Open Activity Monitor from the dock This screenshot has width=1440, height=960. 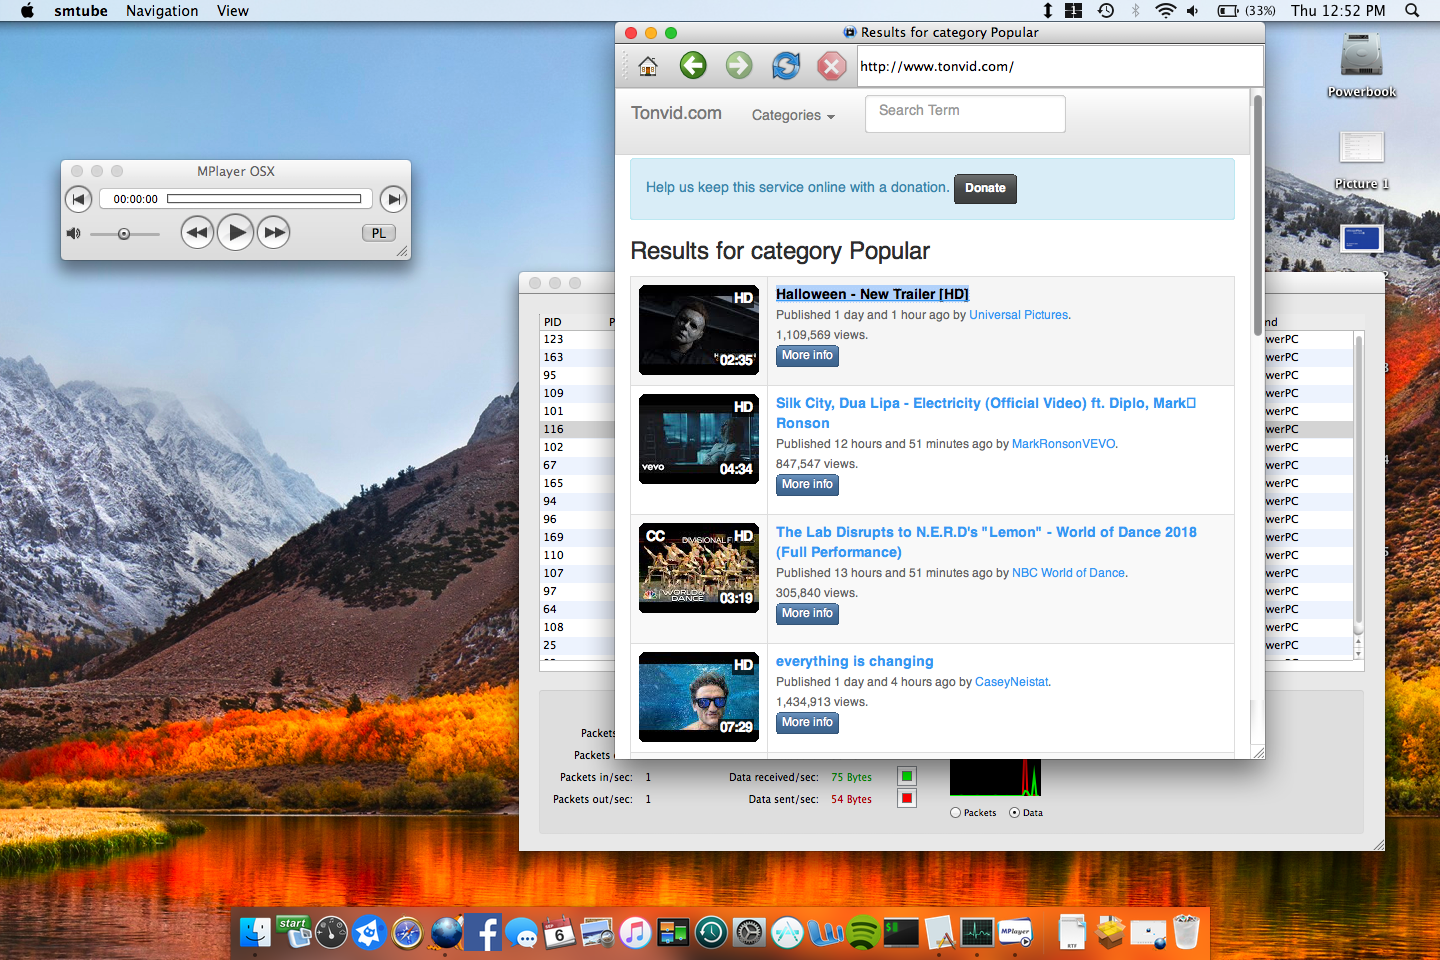977,932
